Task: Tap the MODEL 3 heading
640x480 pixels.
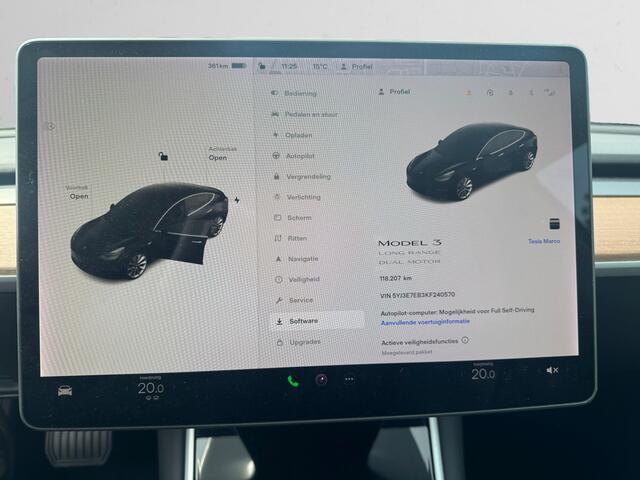Action: tap(410, 243)
